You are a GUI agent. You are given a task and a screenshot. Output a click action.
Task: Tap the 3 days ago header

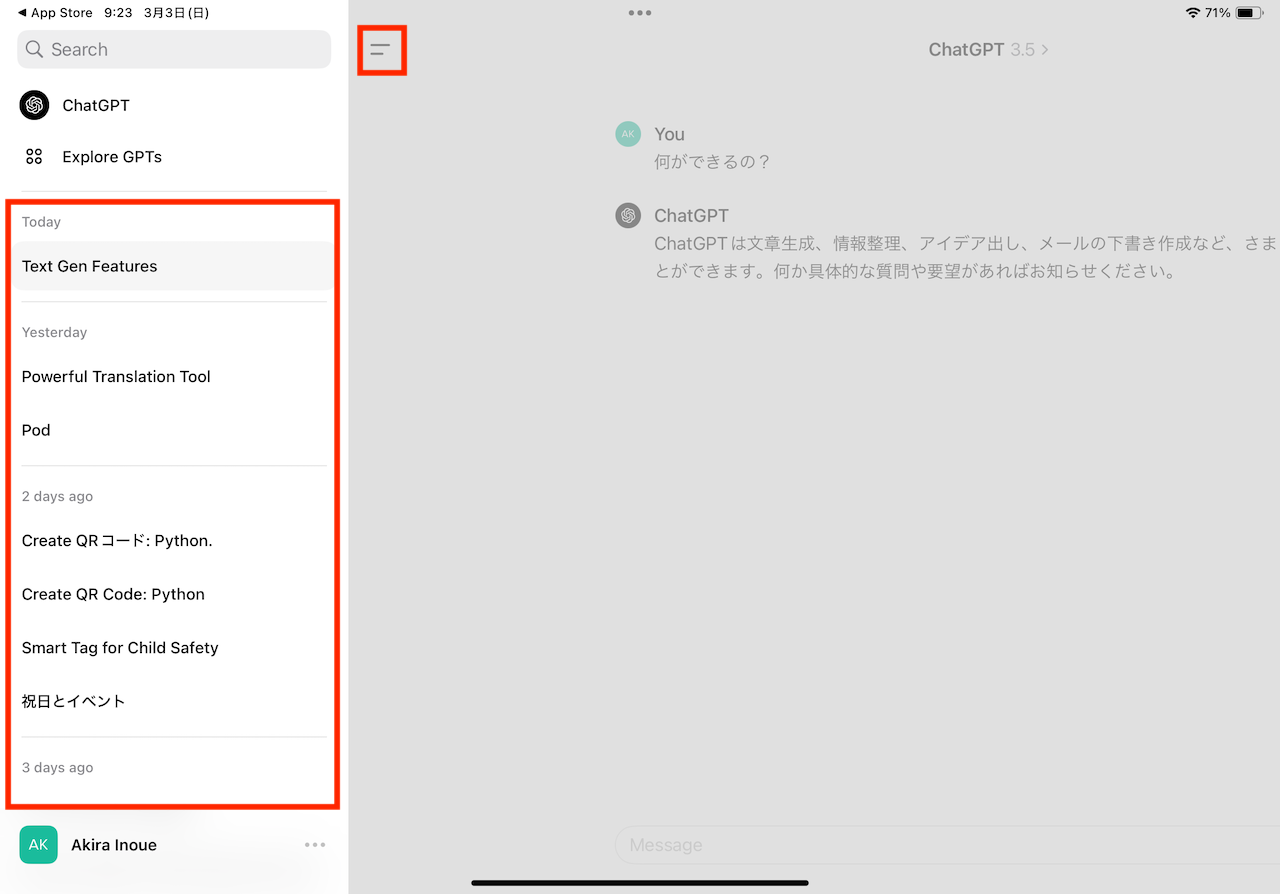pos(57,767)
